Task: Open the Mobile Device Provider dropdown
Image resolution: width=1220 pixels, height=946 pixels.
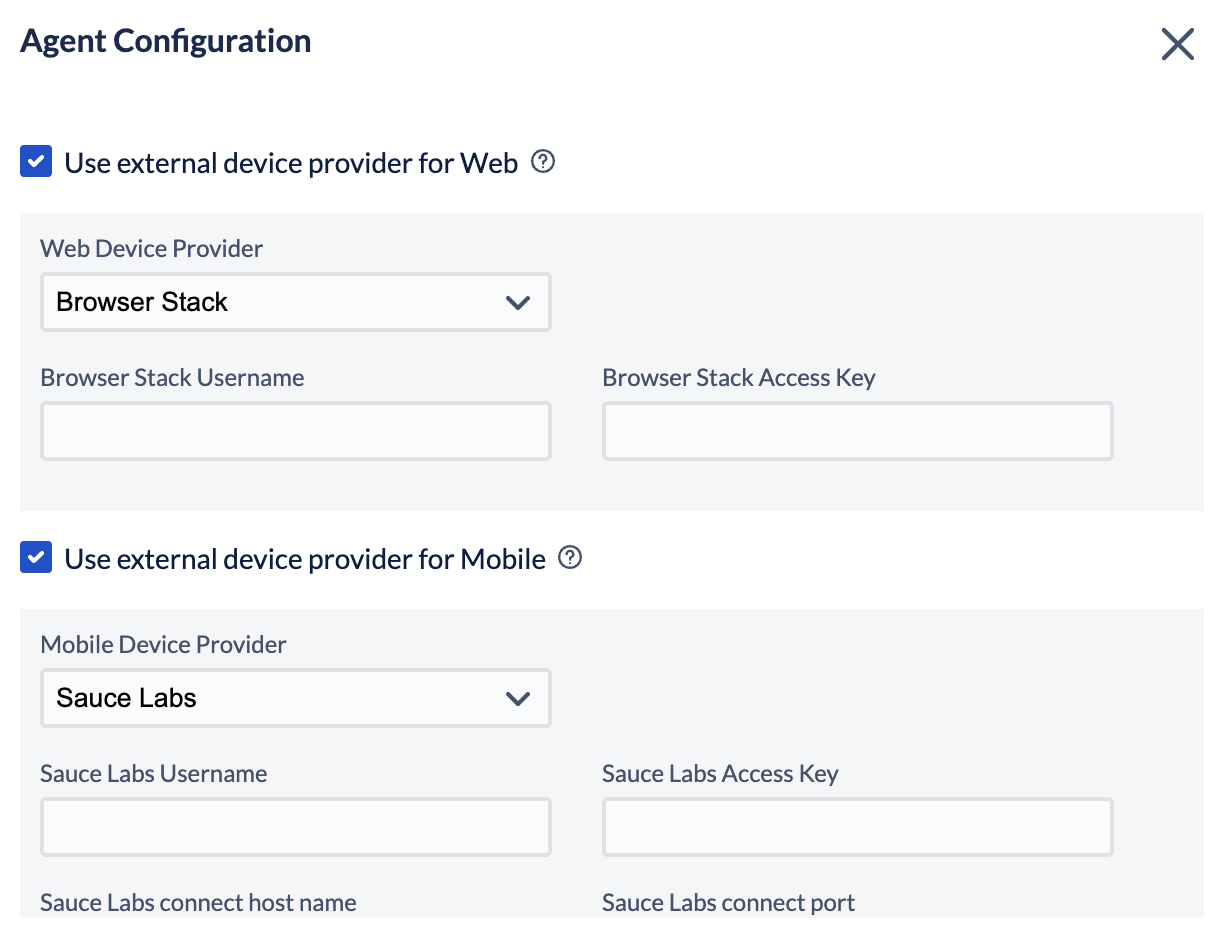Action: [x=295, y=698]
